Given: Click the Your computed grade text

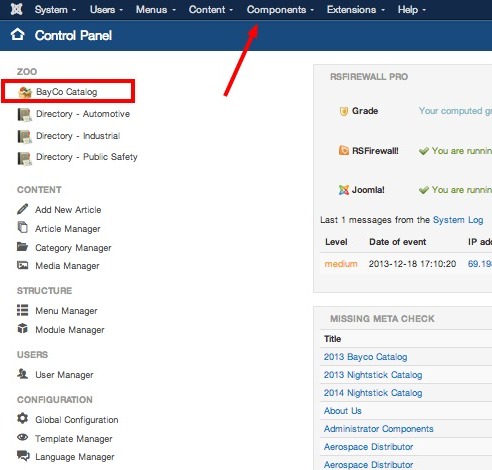Looking at the screenshot, I should point(455,111).
